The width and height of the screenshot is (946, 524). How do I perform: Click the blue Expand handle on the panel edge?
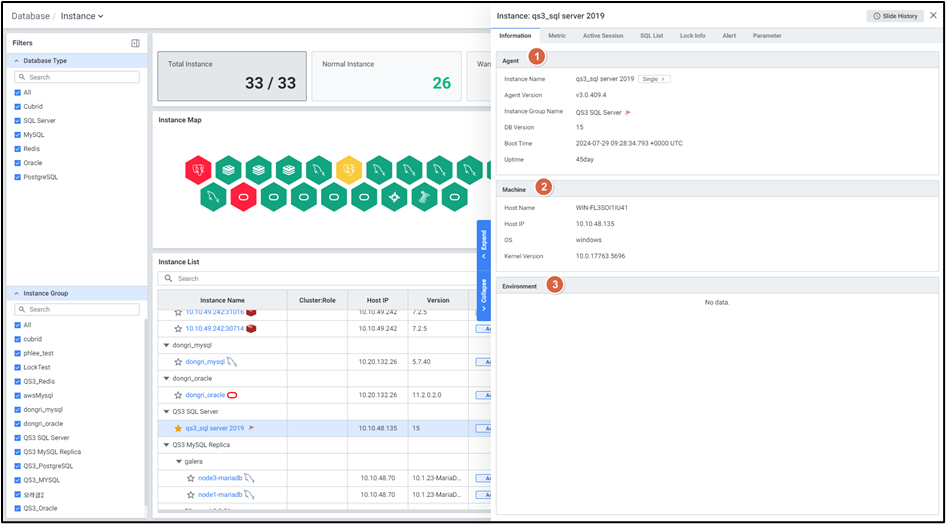[484, 241]
